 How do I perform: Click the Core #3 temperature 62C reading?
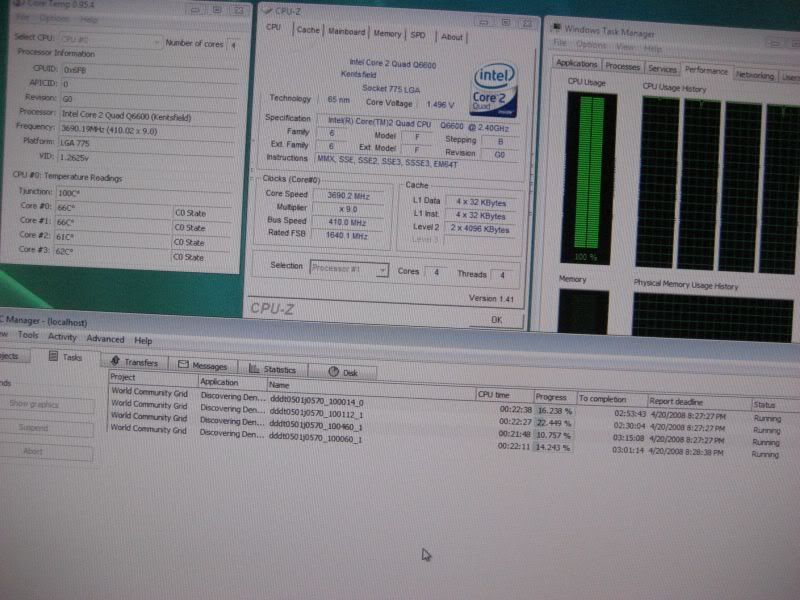coord(113,251)
